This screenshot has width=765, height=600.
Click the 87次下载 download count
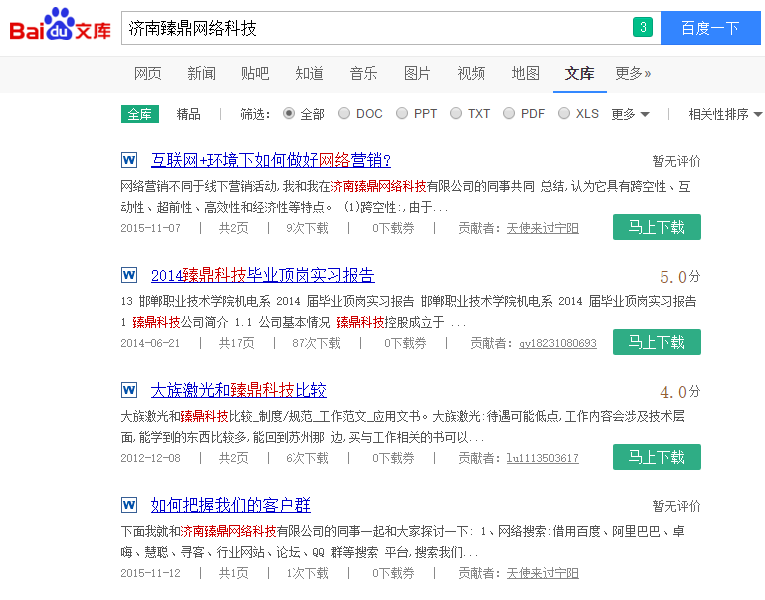[316, 343]
